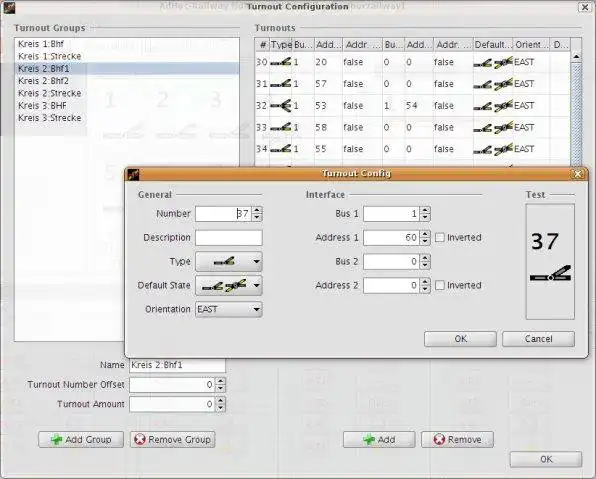Click the Turnouts table vertical scrollbar
This screenshot has height=479, width=596.
[576, 109]
